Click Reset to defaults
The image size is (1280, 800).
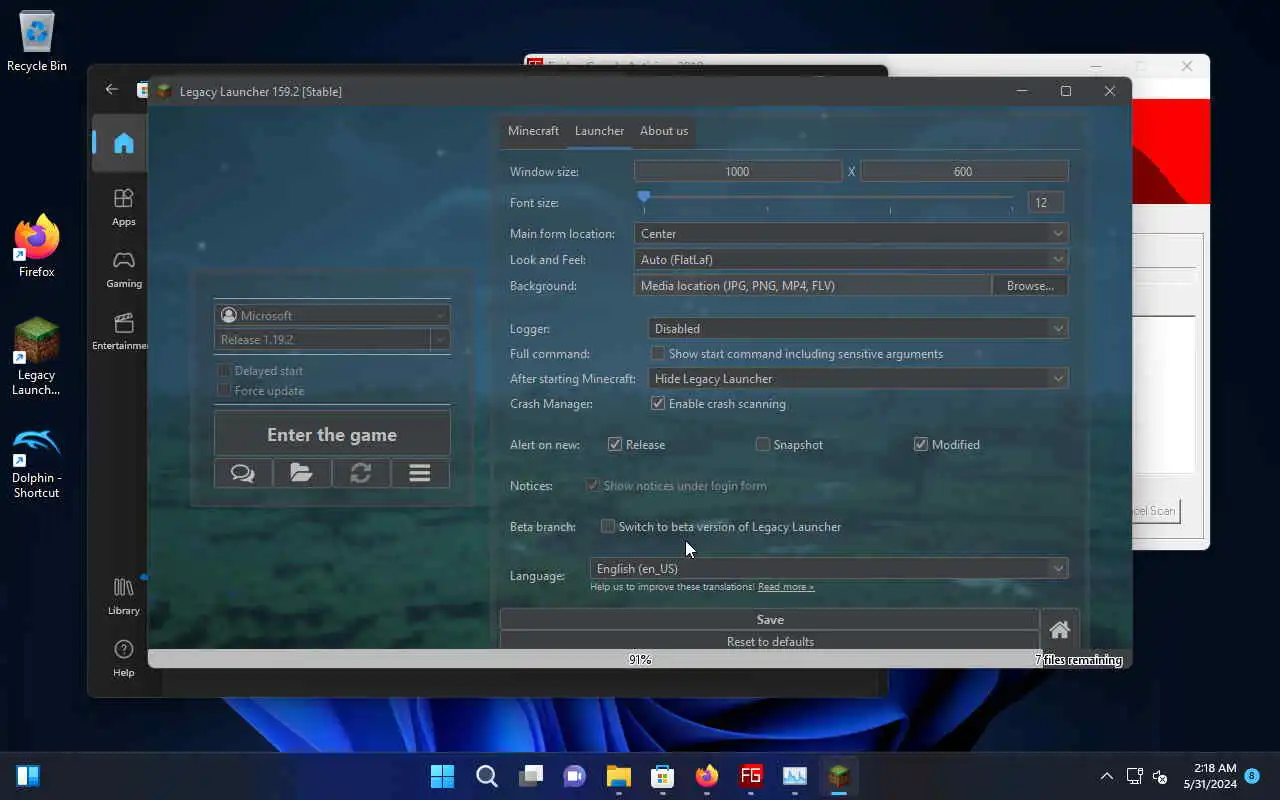770,641
